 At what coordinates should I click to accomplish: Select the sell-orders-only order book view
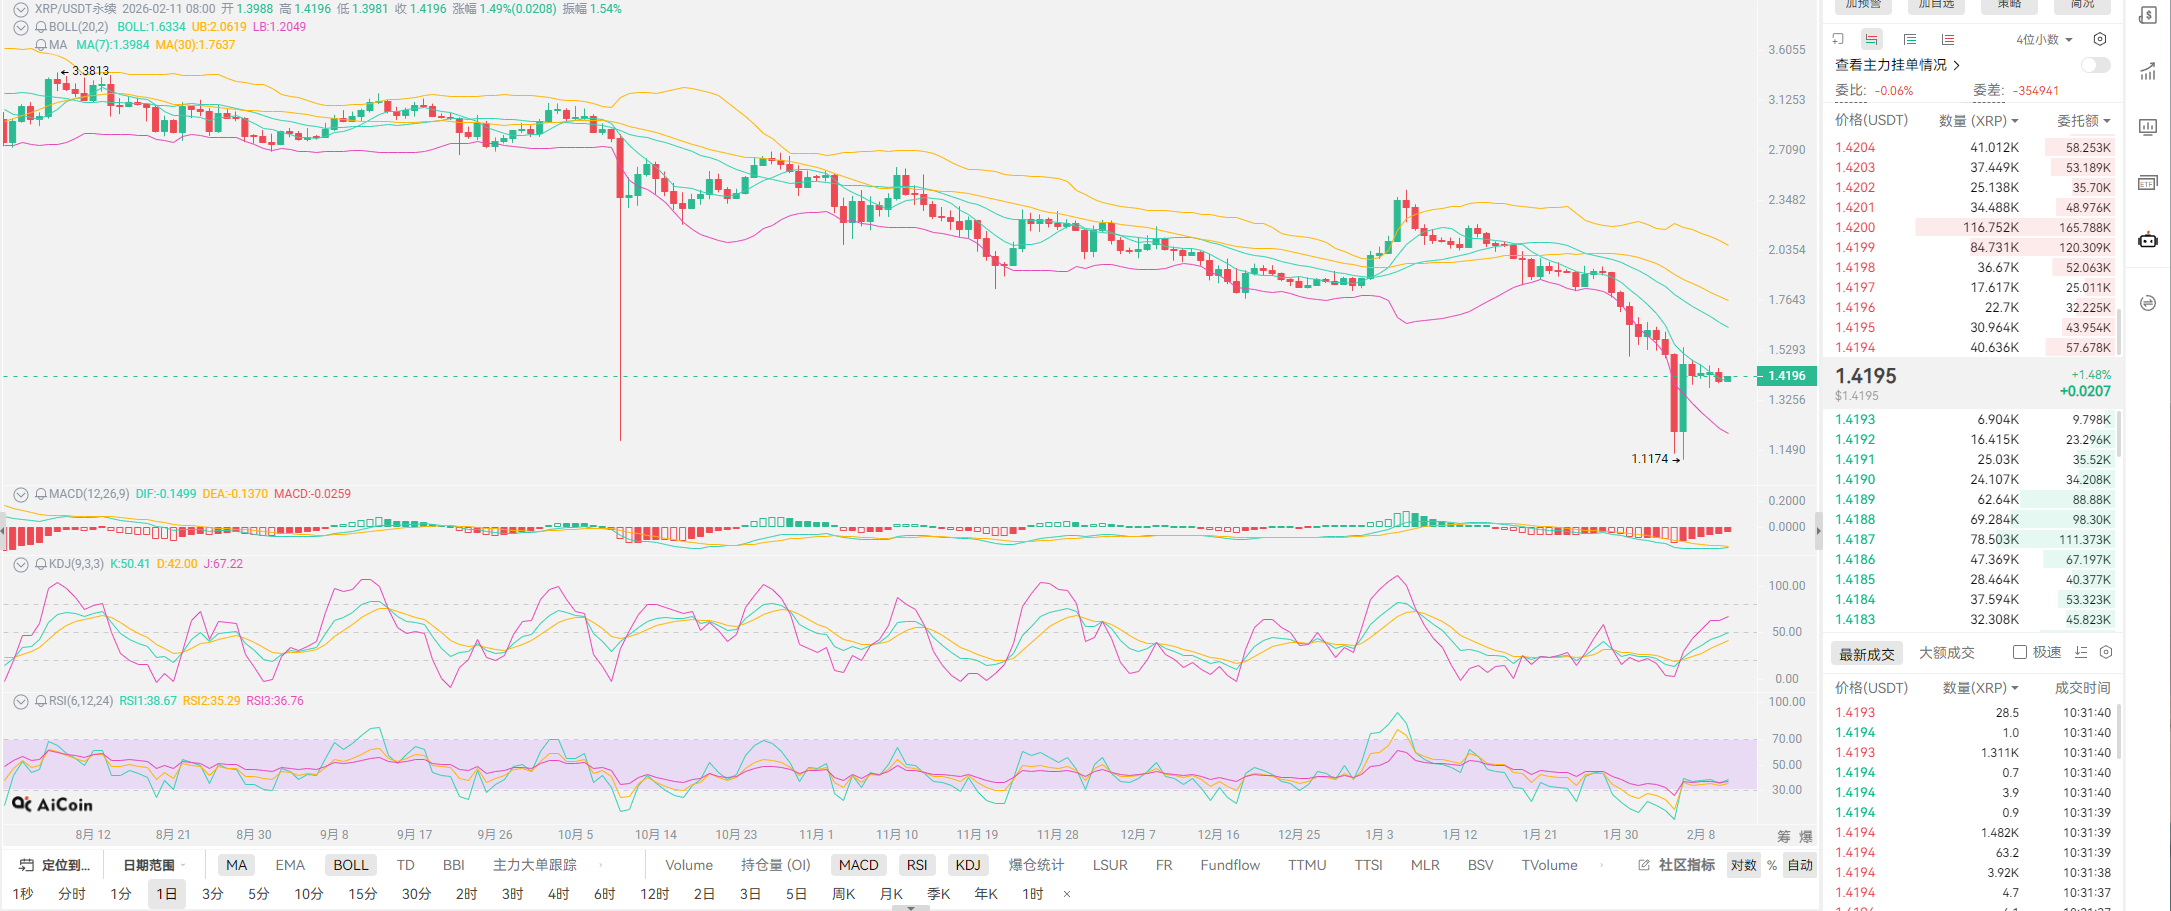(1948, 39)
